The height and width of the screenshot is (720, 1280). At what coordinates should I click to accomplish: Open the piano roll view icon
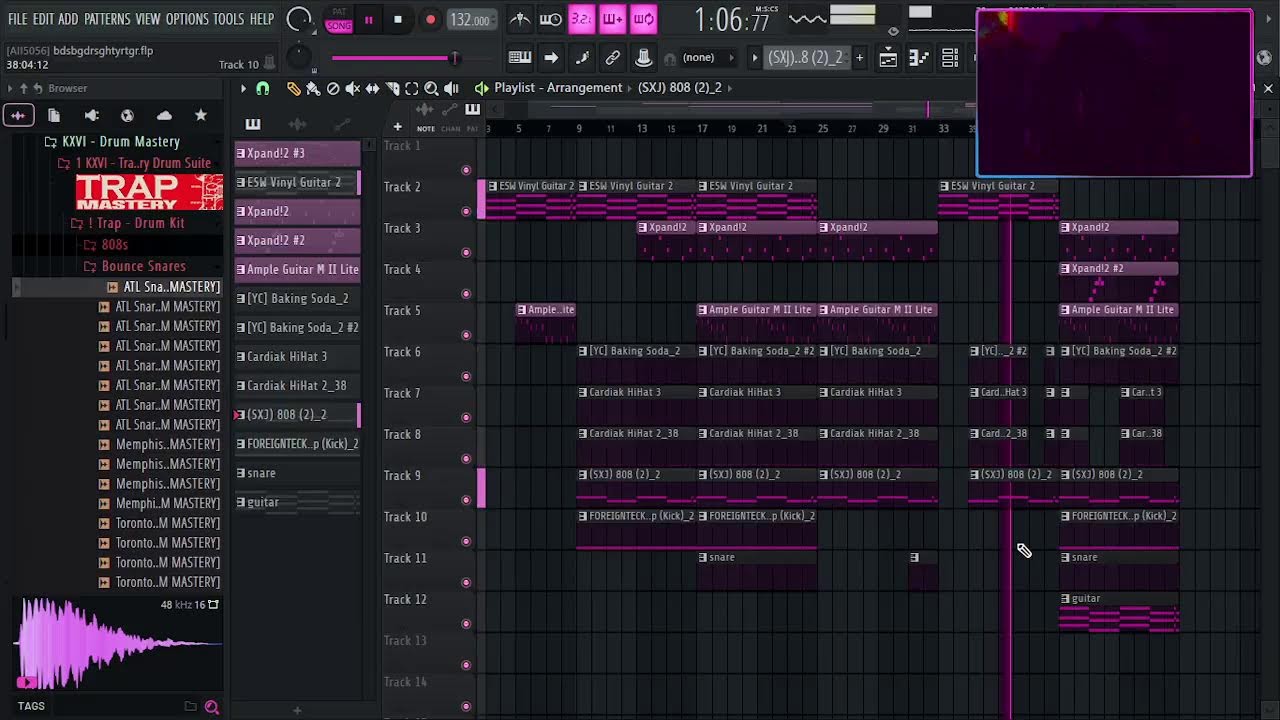tap(919, 58)
